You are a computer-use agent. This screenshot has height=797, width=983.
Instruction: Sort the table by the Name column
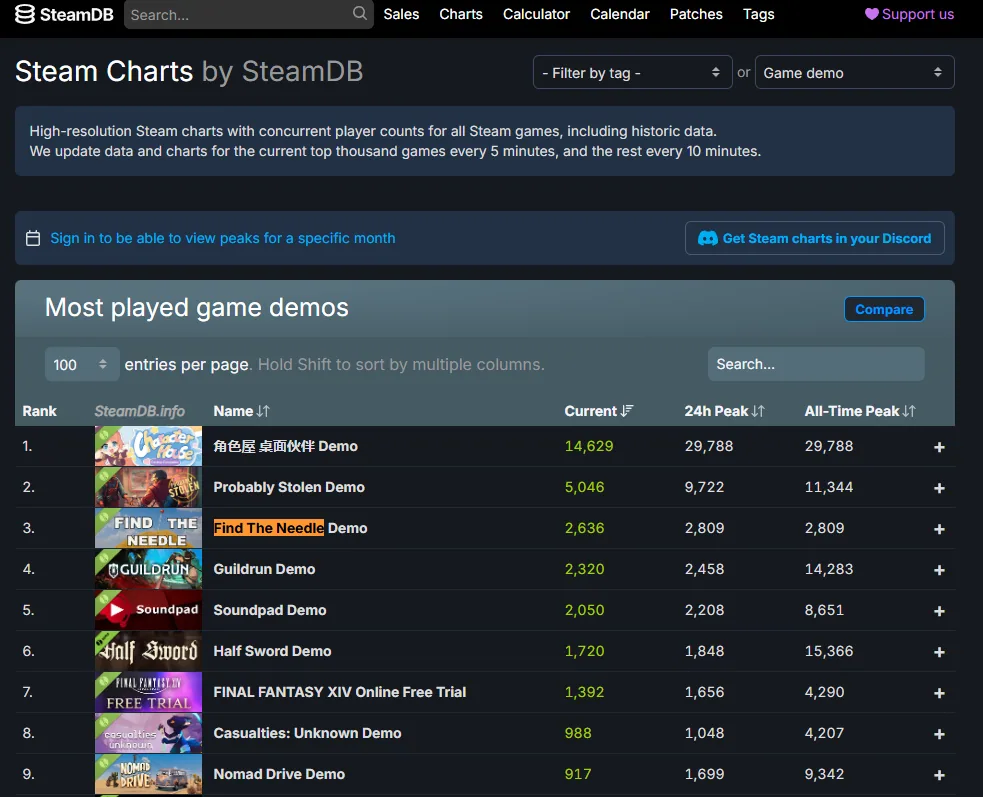(x=241, y=411)
